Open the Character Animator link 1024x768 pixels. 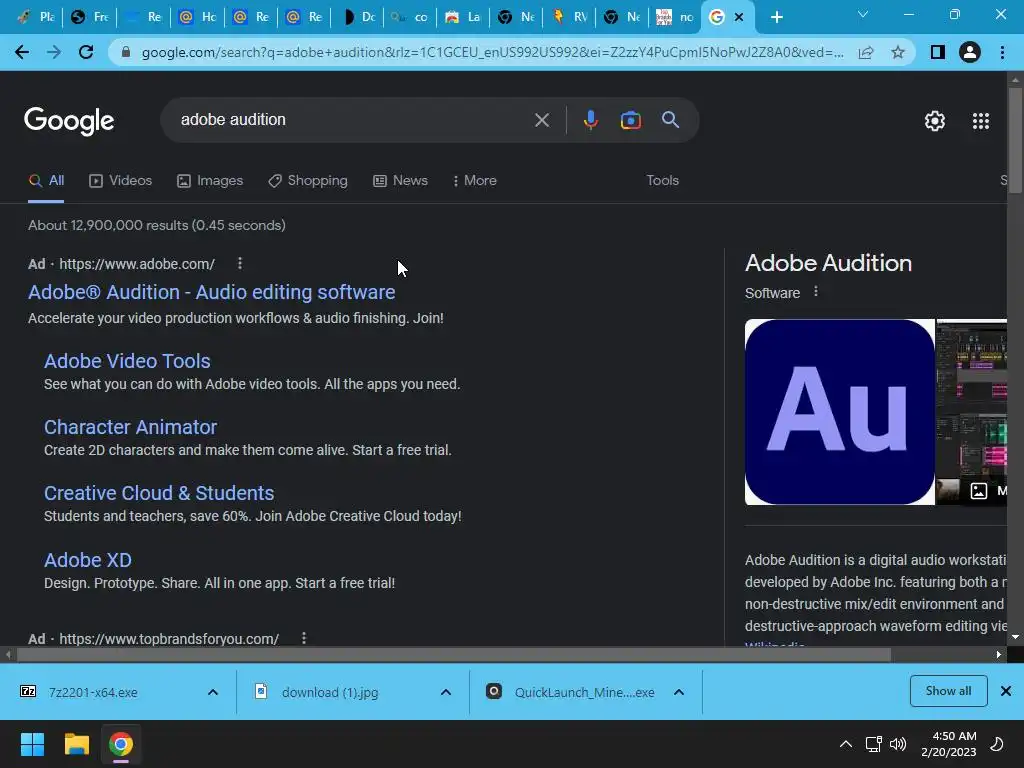pyautogui.click(x=131, y=427)
